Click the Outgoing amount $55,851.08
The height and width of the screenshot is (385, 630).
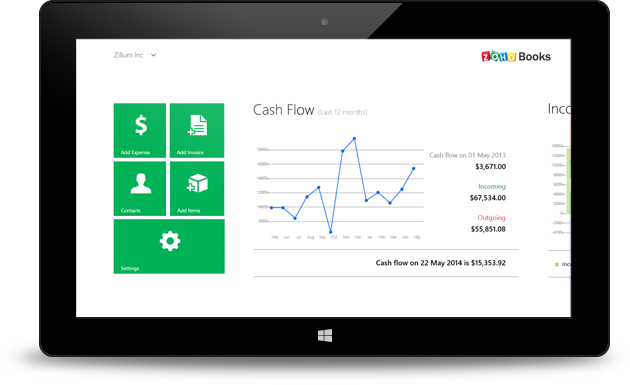(488, 229)
